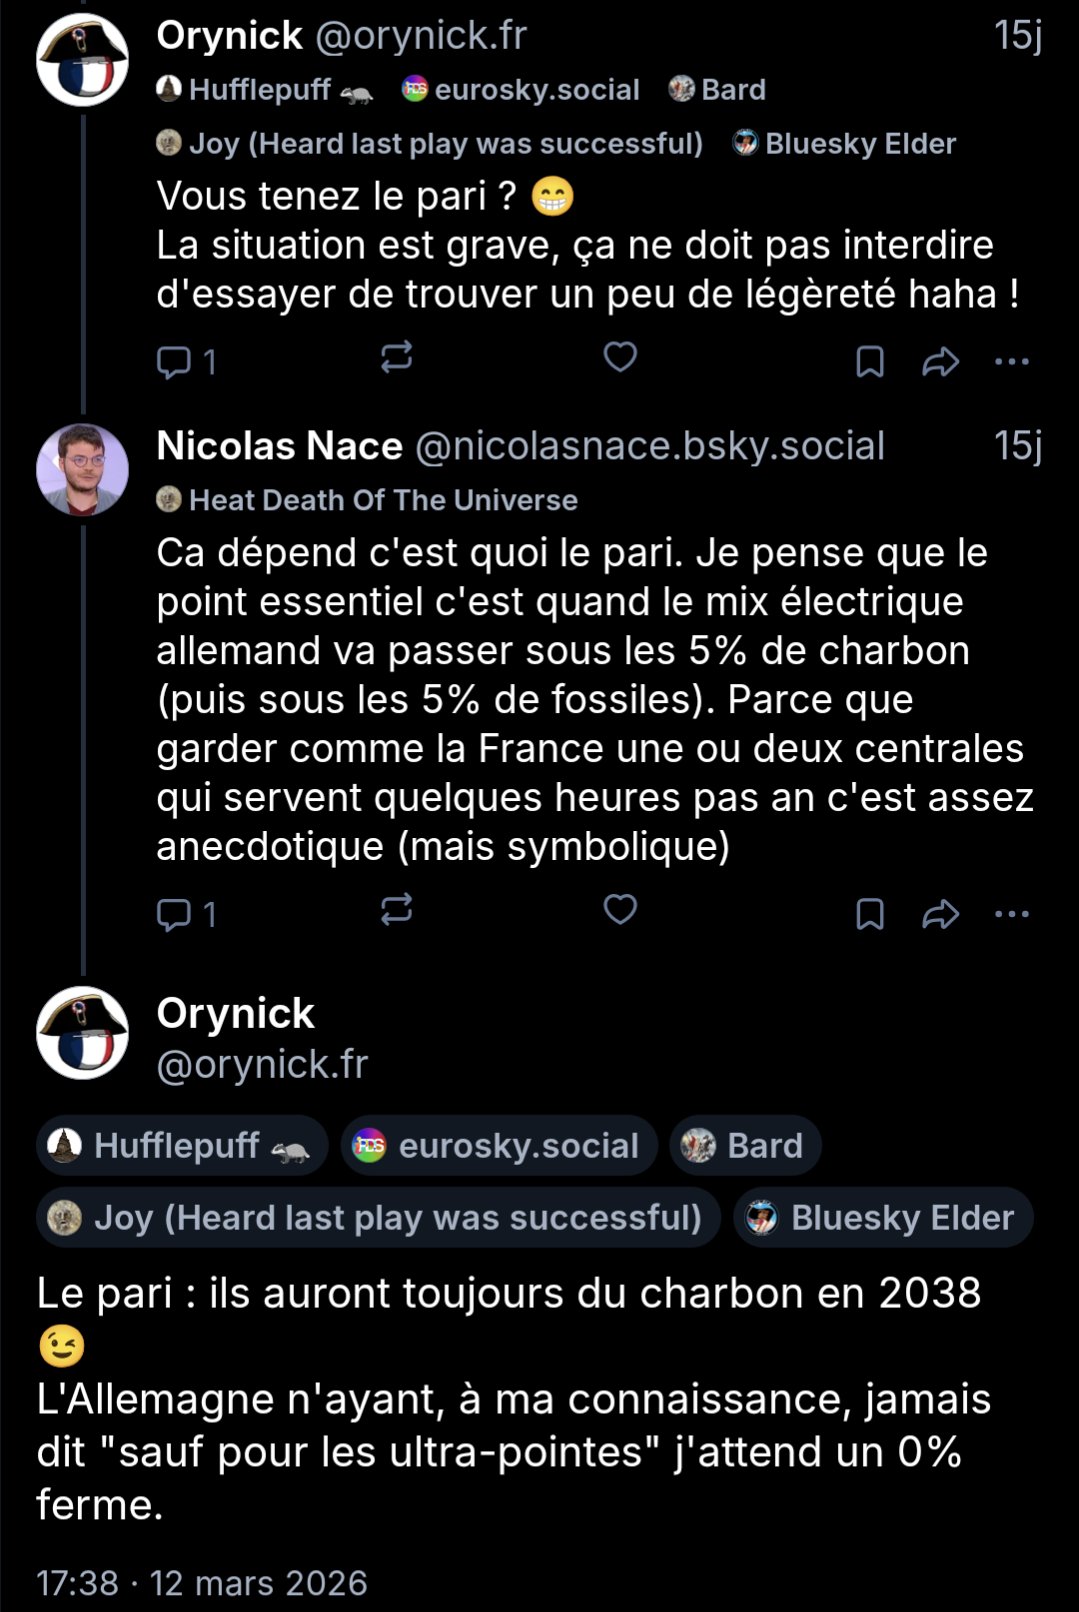Open more options on Nicolas Nace's post
The height and width of the screenshot is (1612, 1079).
click(x=1012, y=913)
